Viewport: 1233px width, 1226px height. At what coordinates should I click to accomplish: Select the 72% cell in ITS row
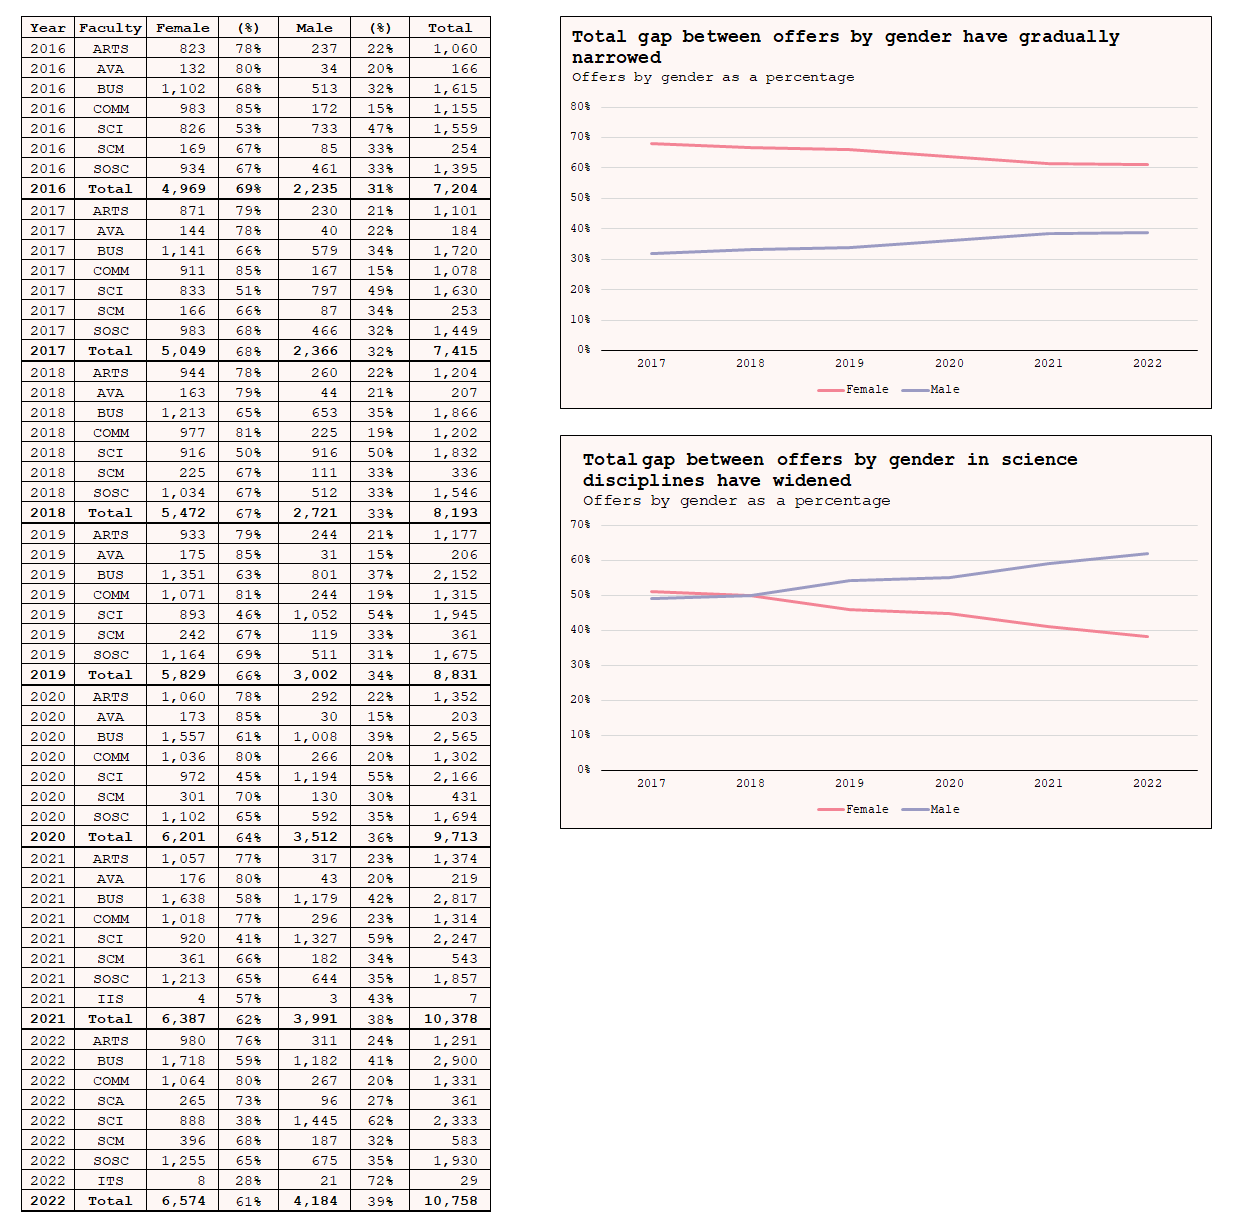click(x=380, y=1181)
